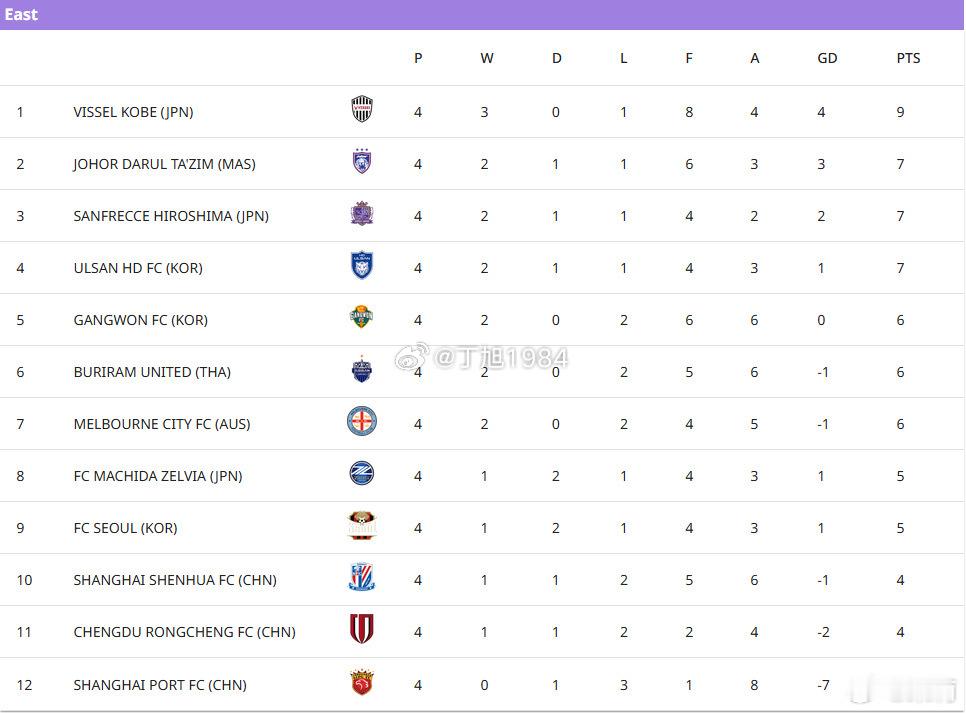Click the Chengdu Rongcheng FC red crest

[362, 629]
